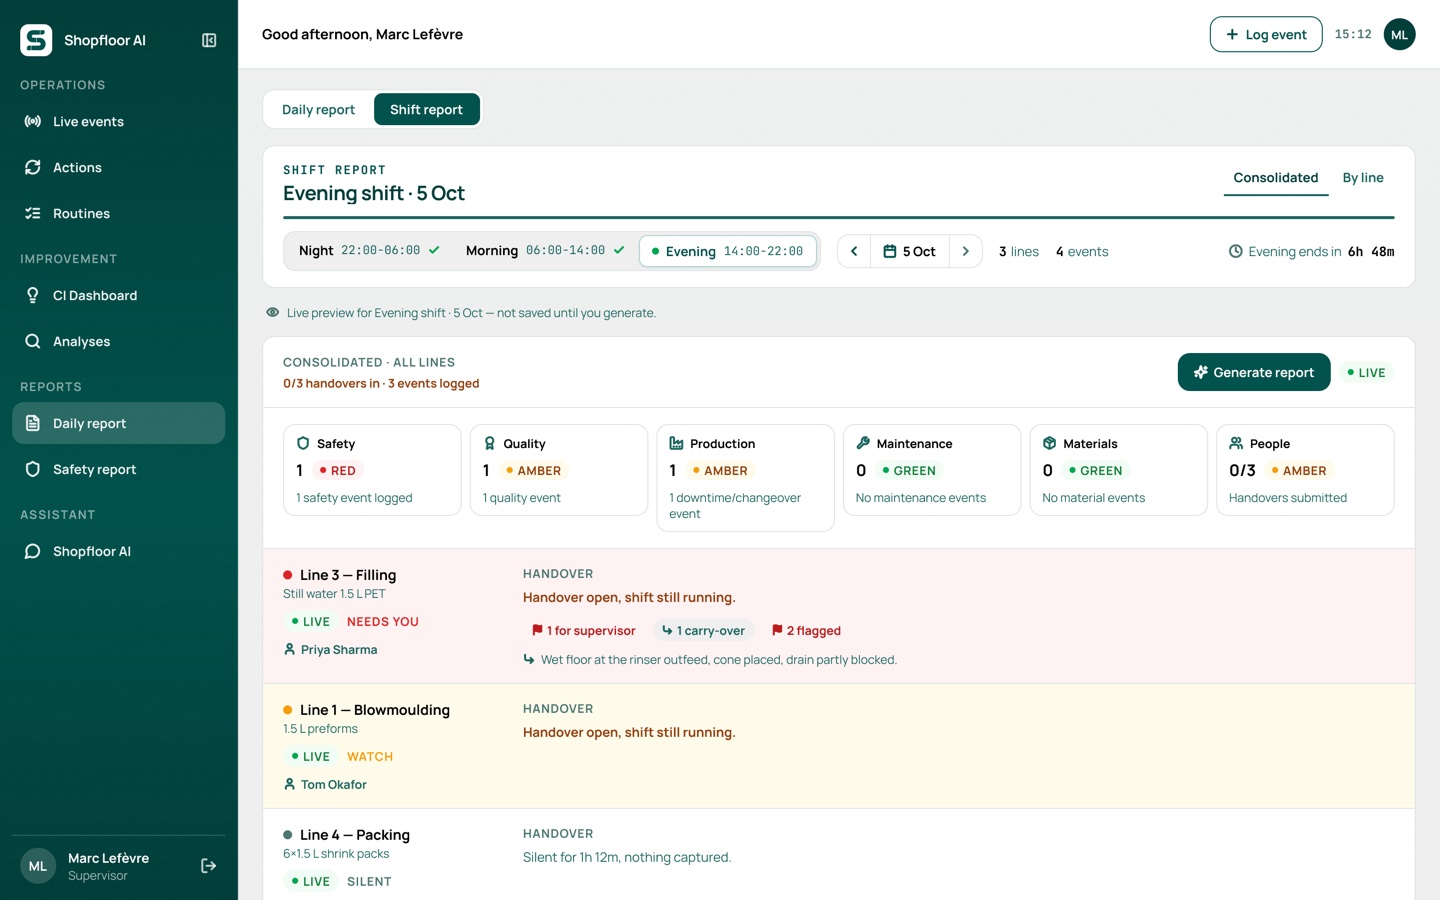Click the wet floor carry-over note
Image resolution: width=1440 pixels, height=900 pixels.
pyautogui.click(x=710, y=660)
